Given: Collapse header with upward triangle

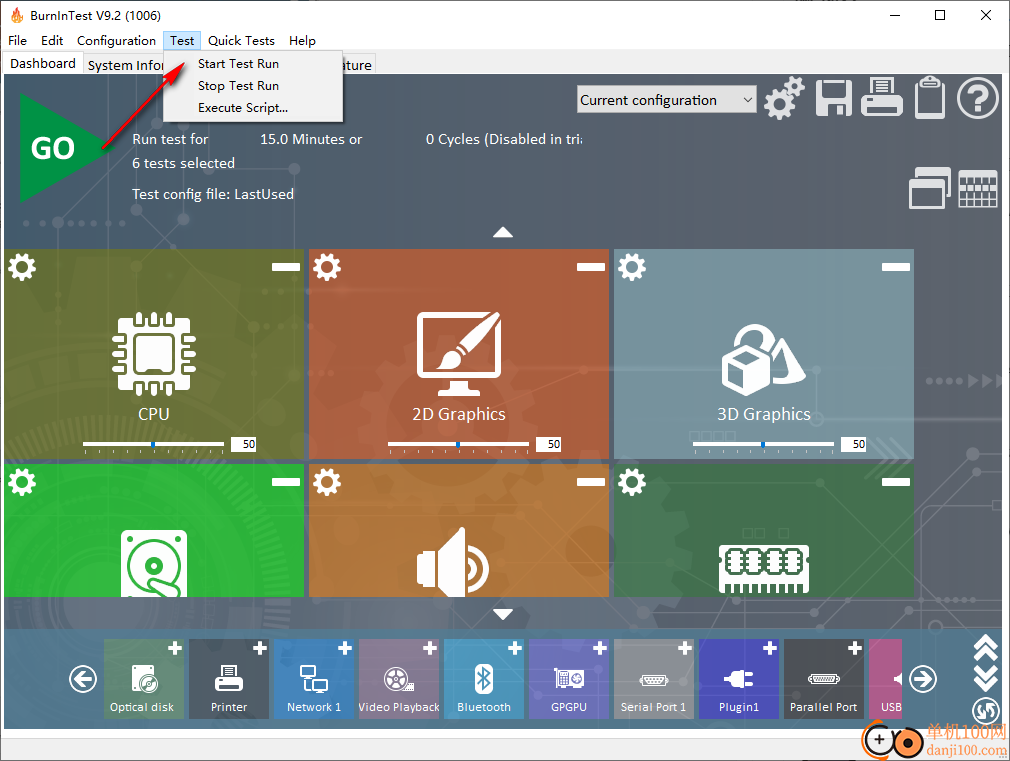Looking at the screenshot, I should [503, 233].
